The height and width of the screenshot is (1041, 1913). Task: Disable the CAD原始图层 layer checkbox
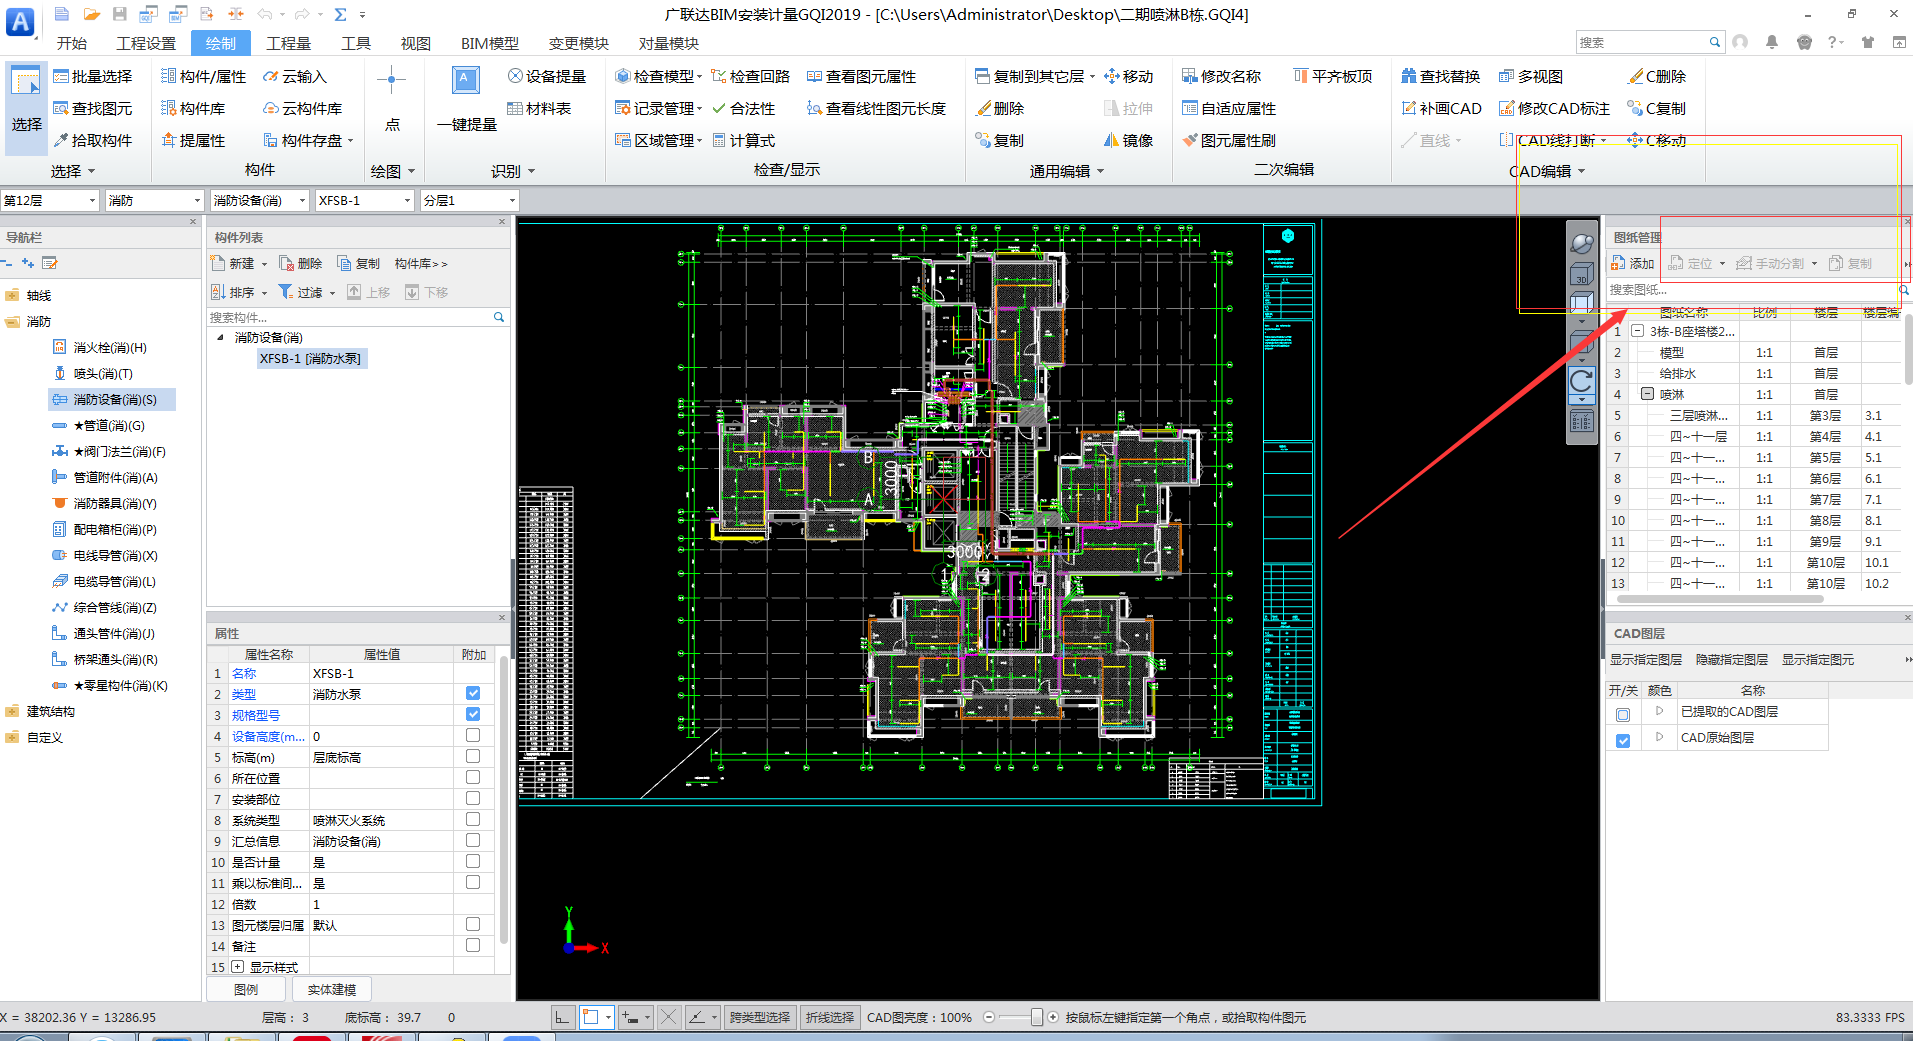(1623, 741)
